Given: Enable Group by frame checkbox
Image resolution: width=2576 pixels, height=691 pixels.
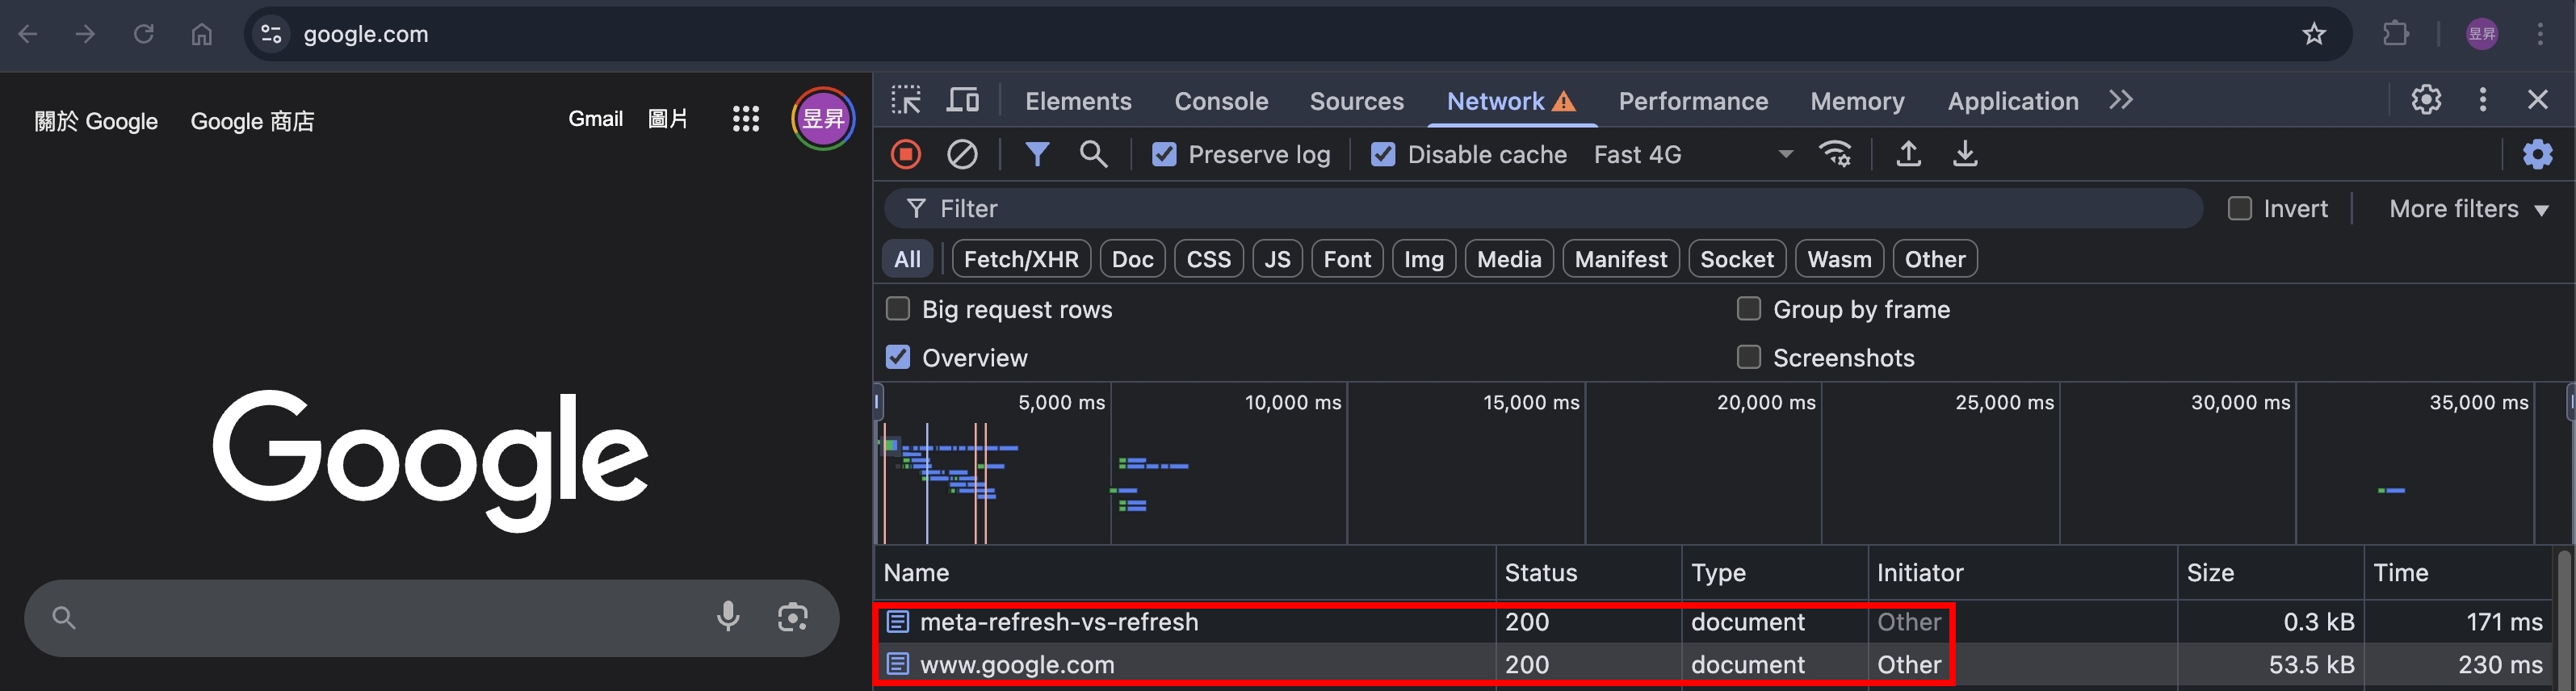Looking at the screenshot, I should point(1749,309).
